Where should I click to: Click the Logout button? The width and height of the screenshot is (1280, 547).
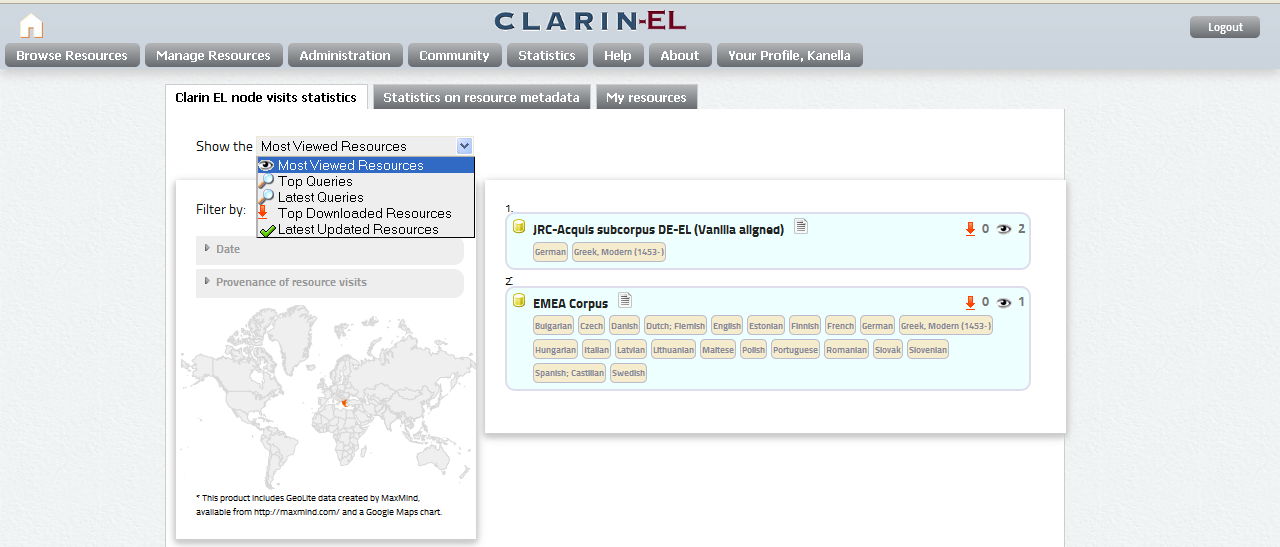tap(1225, 27)
